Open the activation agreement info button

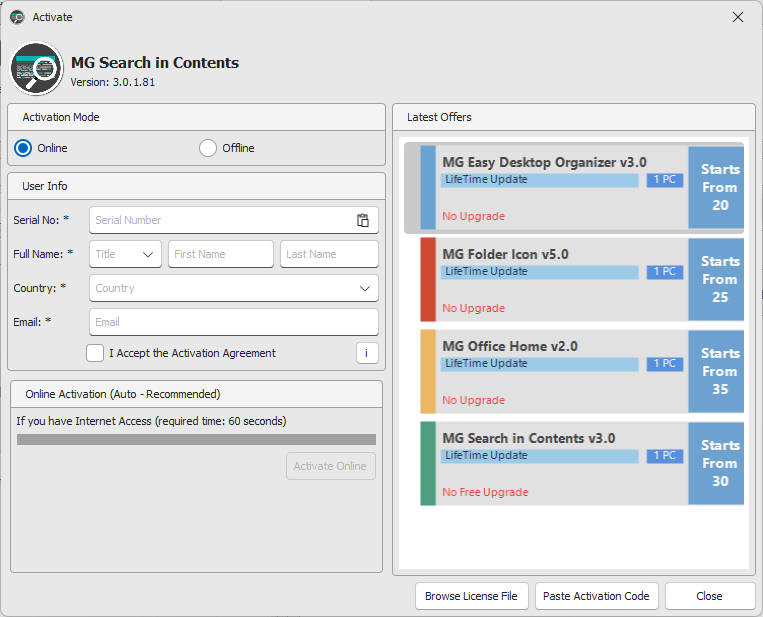coord(367,353)
